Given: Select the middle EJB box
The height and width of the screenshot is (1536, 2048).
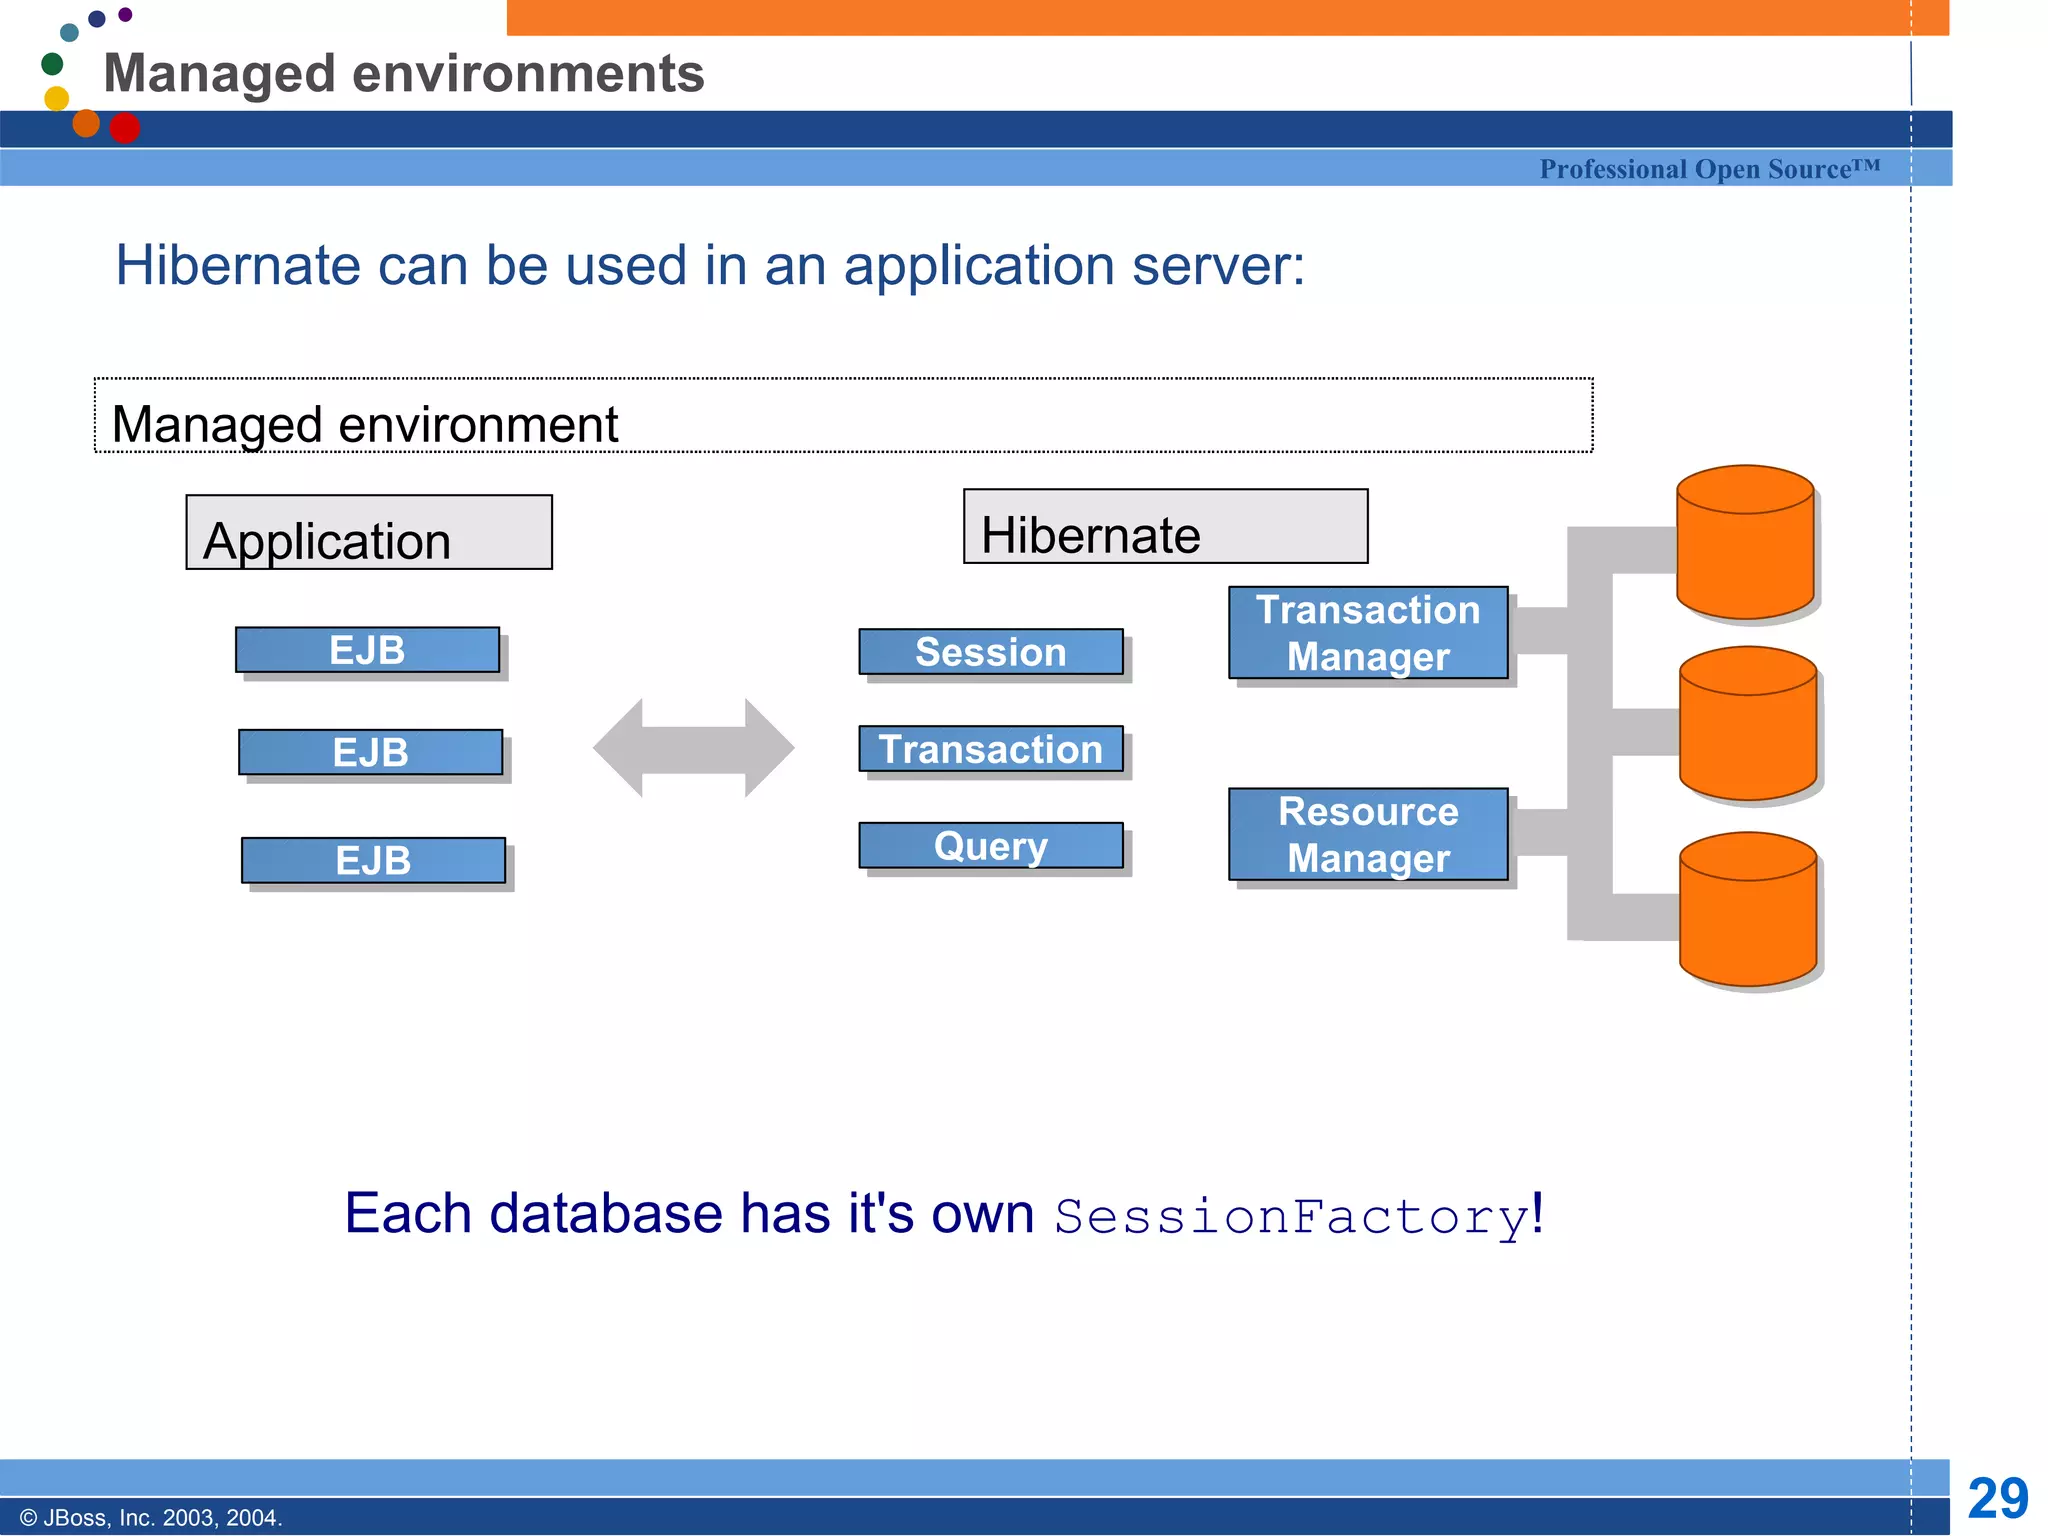Looking at the screenshot, I should 370,752.
